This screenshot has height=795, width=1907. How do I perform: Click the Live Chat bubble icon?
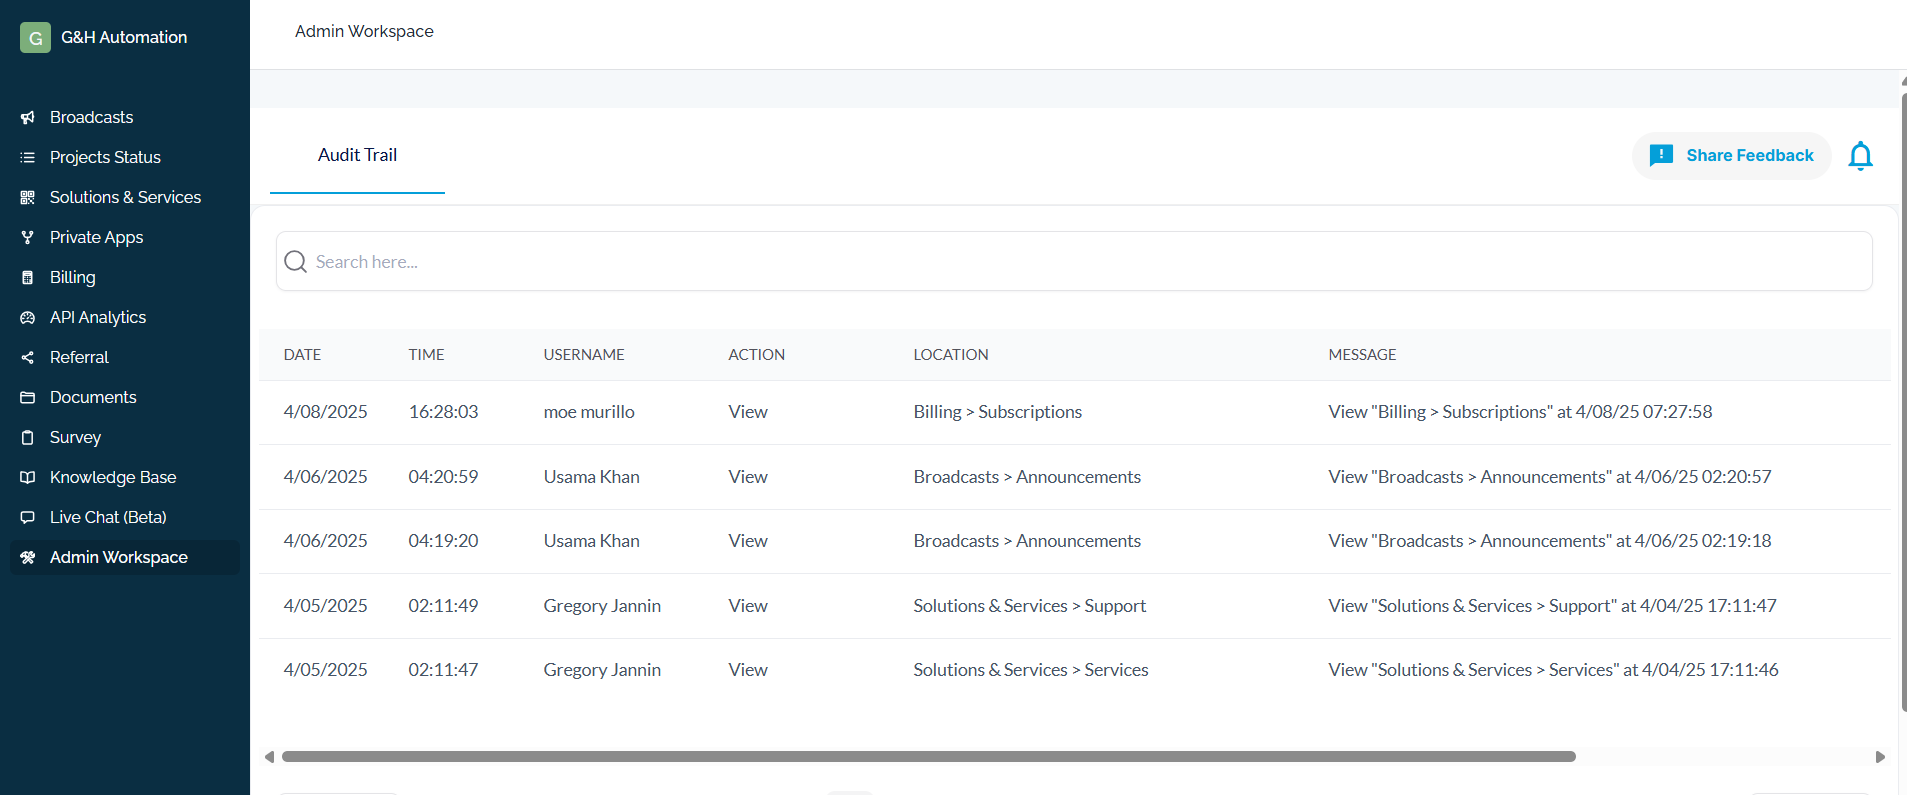[28, 518]
